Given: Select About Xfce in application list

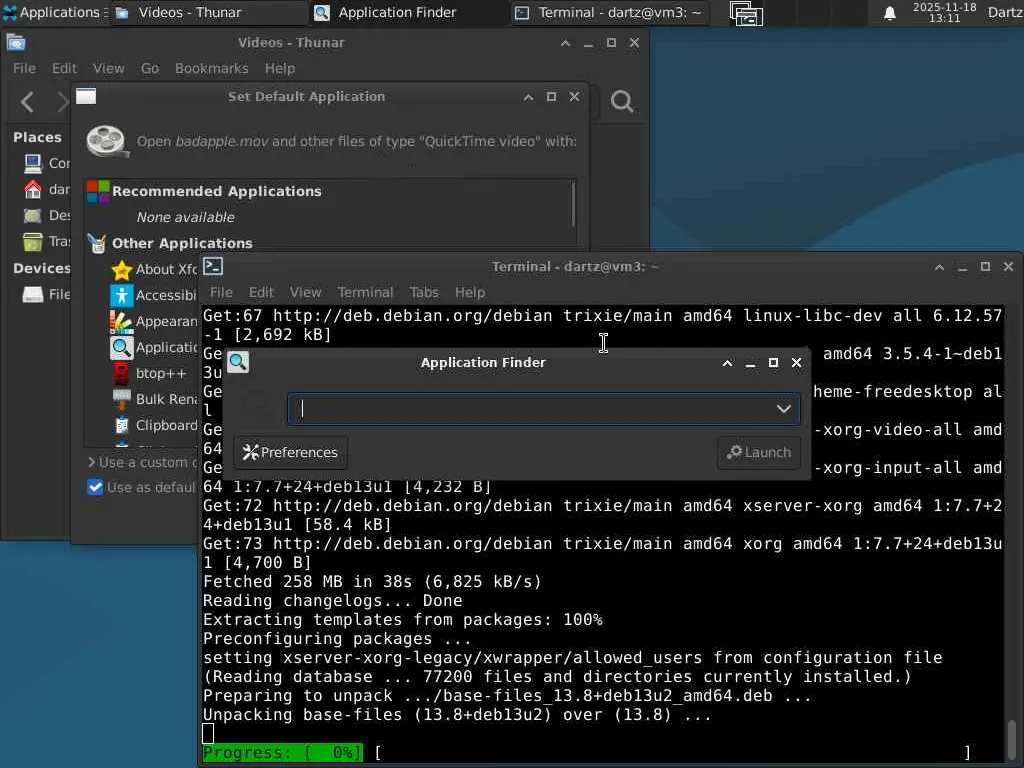Looking at the screenshot, I should tap(154, 269).
